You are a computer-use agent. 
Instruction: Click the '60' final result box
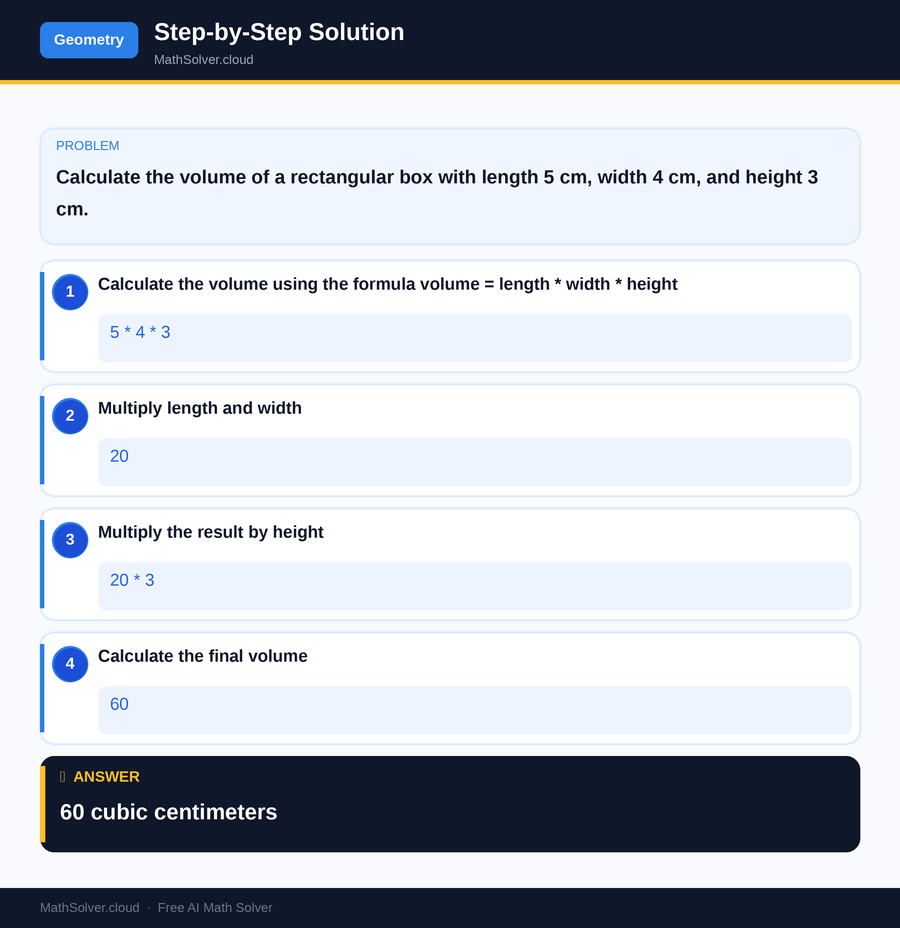point(474,710)
